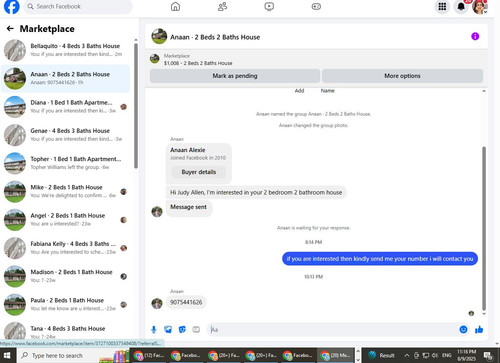Open the Mike 2 Beds 1 Bath conversation

[65, 191]
